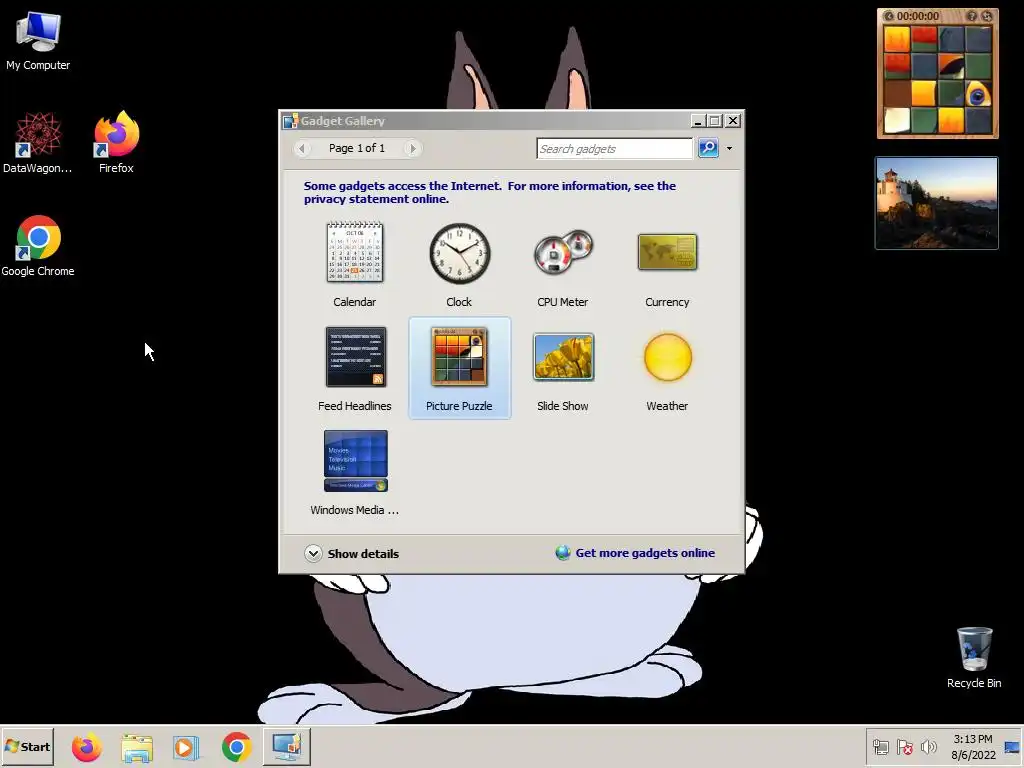The height and width of the screenshot is (768, 1024).
Task: Select the Weather gadget
Action: pos(667,368)
